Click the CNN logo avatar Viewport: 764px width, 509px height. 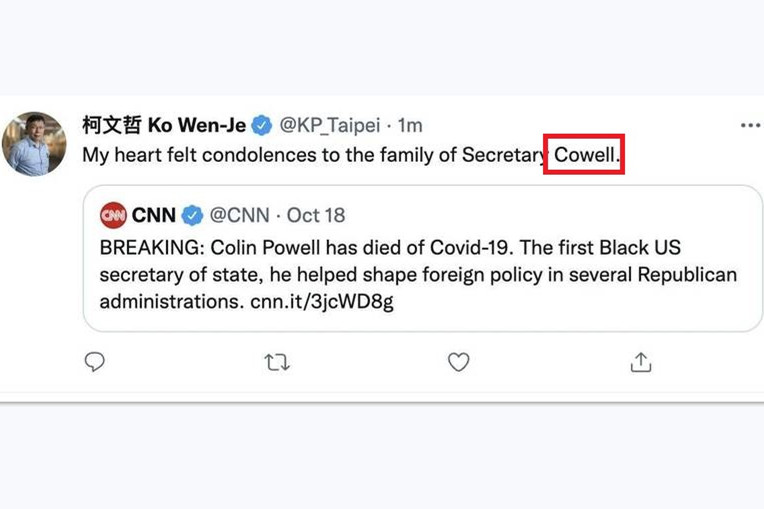pyautogui.click(x=113, y=215)
